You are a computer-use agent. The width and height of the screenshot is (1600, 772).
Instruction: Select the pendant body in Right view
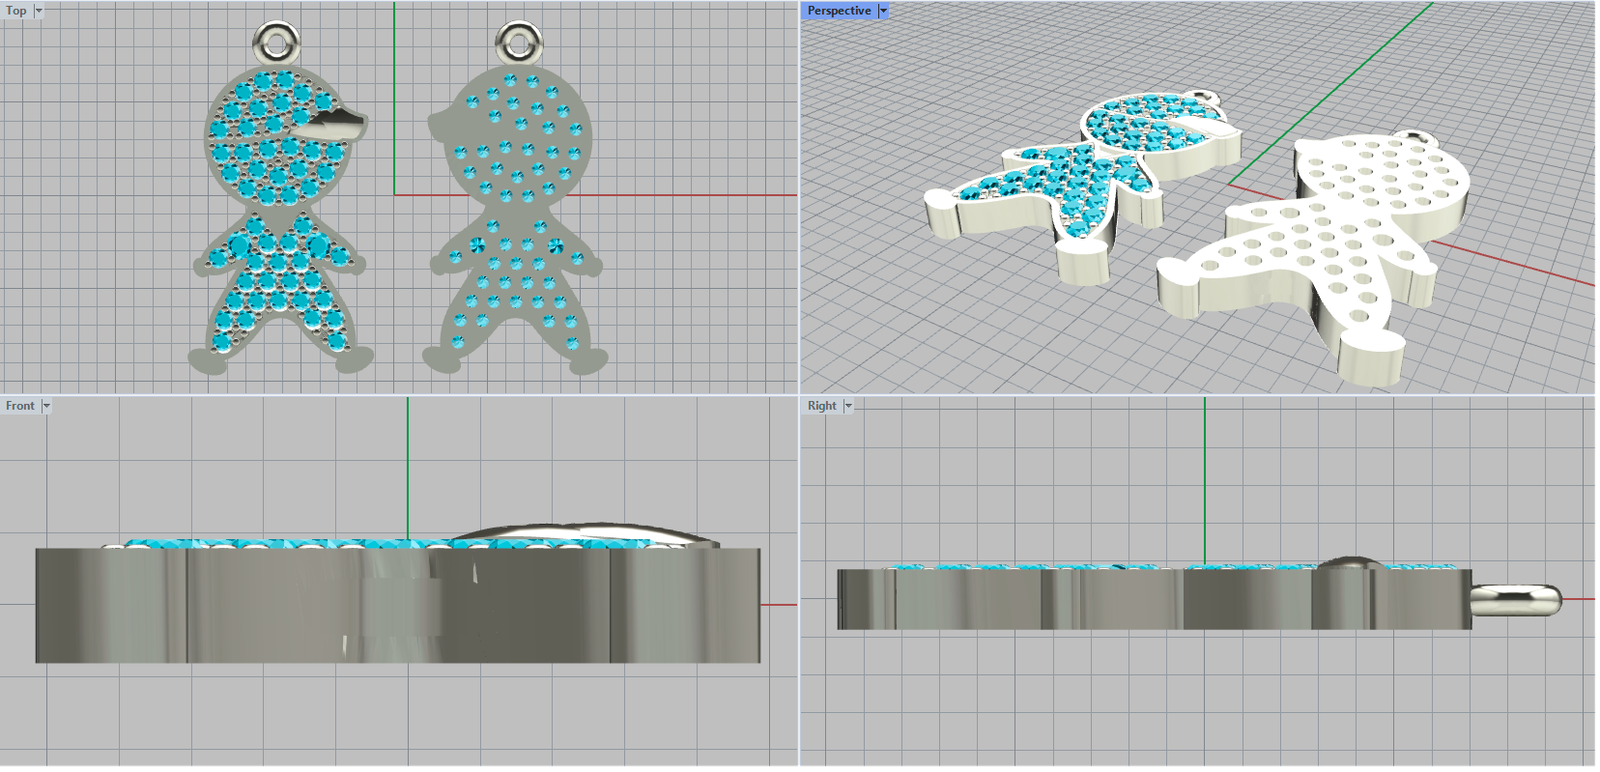tap(1150, 599)
